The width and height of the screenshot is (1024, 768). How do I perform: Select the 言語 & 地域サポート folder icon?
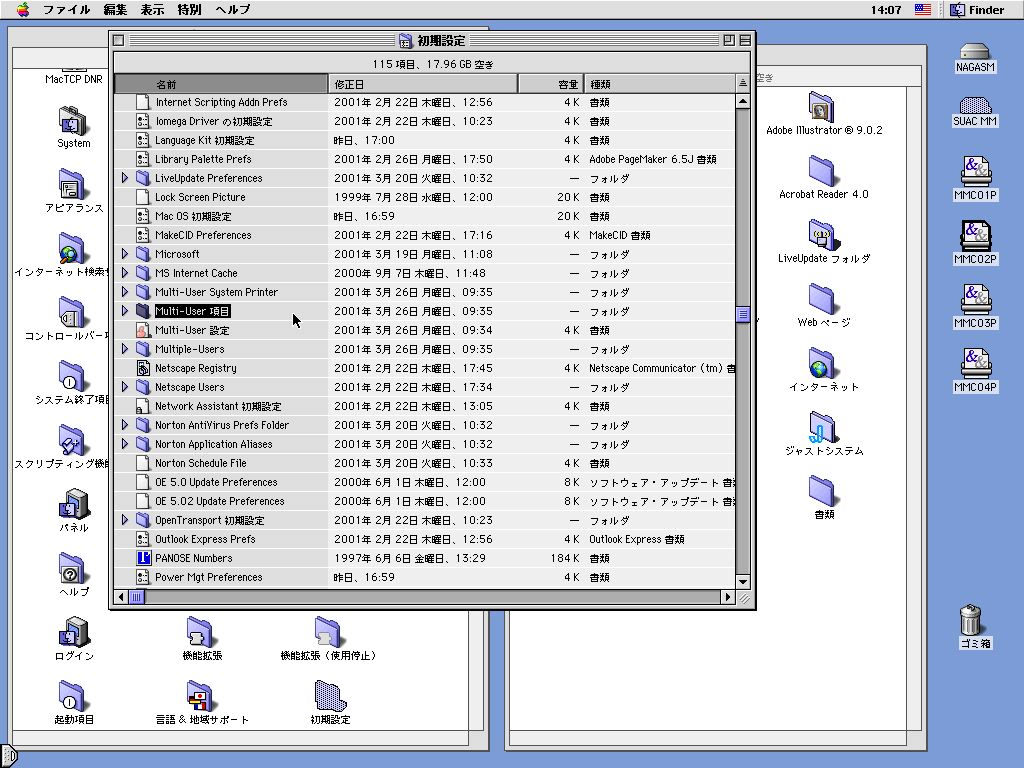(200, 697)
